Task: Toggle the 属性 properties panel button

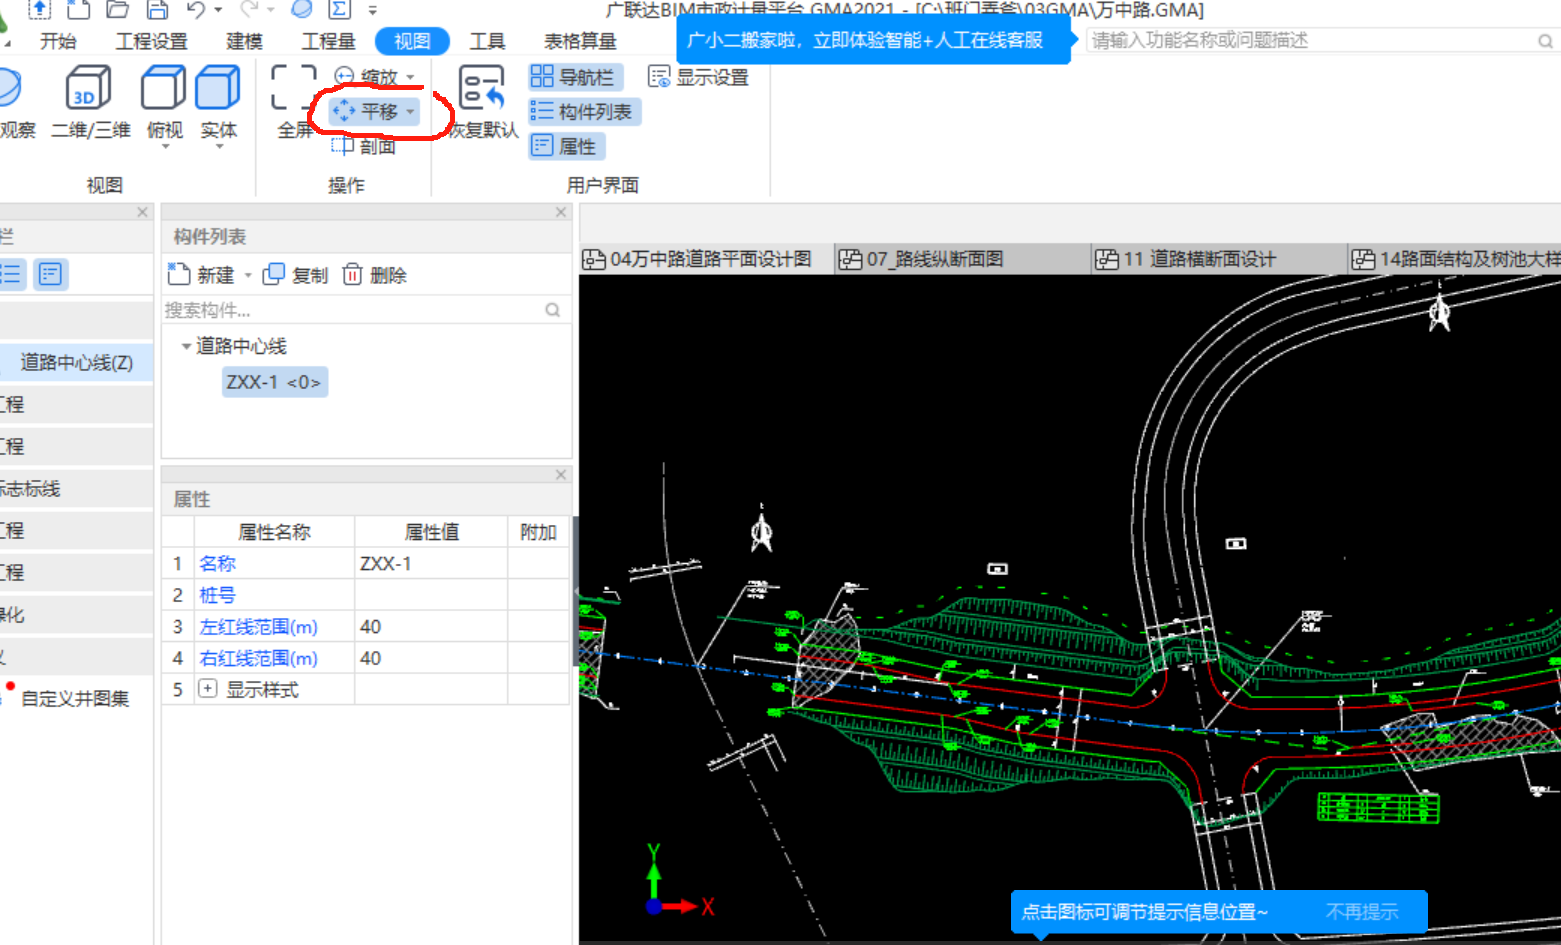Action: 565,146
